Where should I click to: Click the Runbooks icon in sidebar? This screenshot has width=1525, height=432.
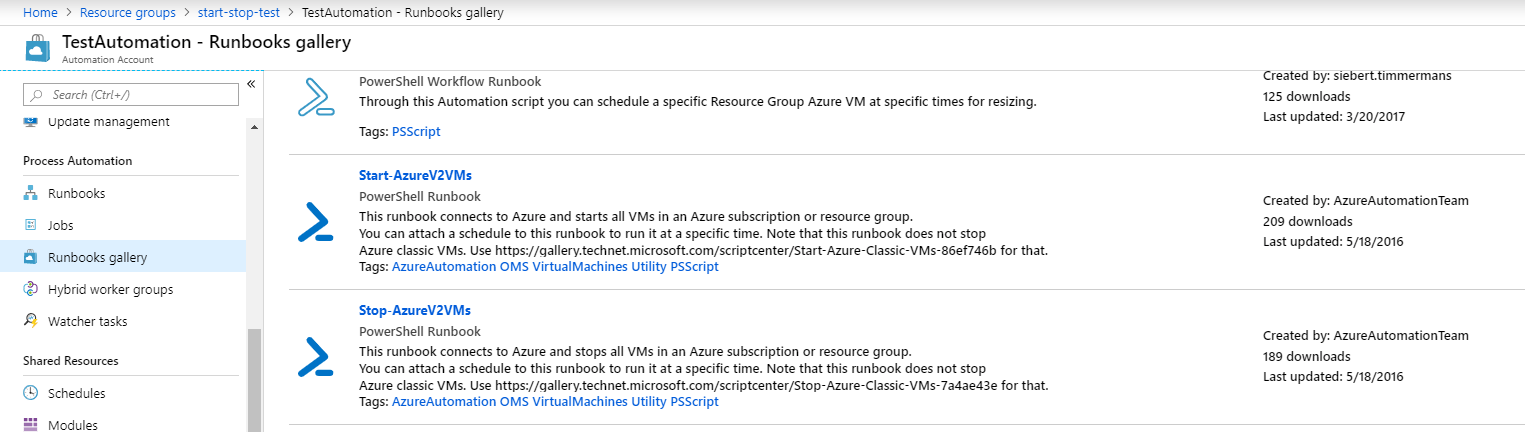tap(30, 193)
